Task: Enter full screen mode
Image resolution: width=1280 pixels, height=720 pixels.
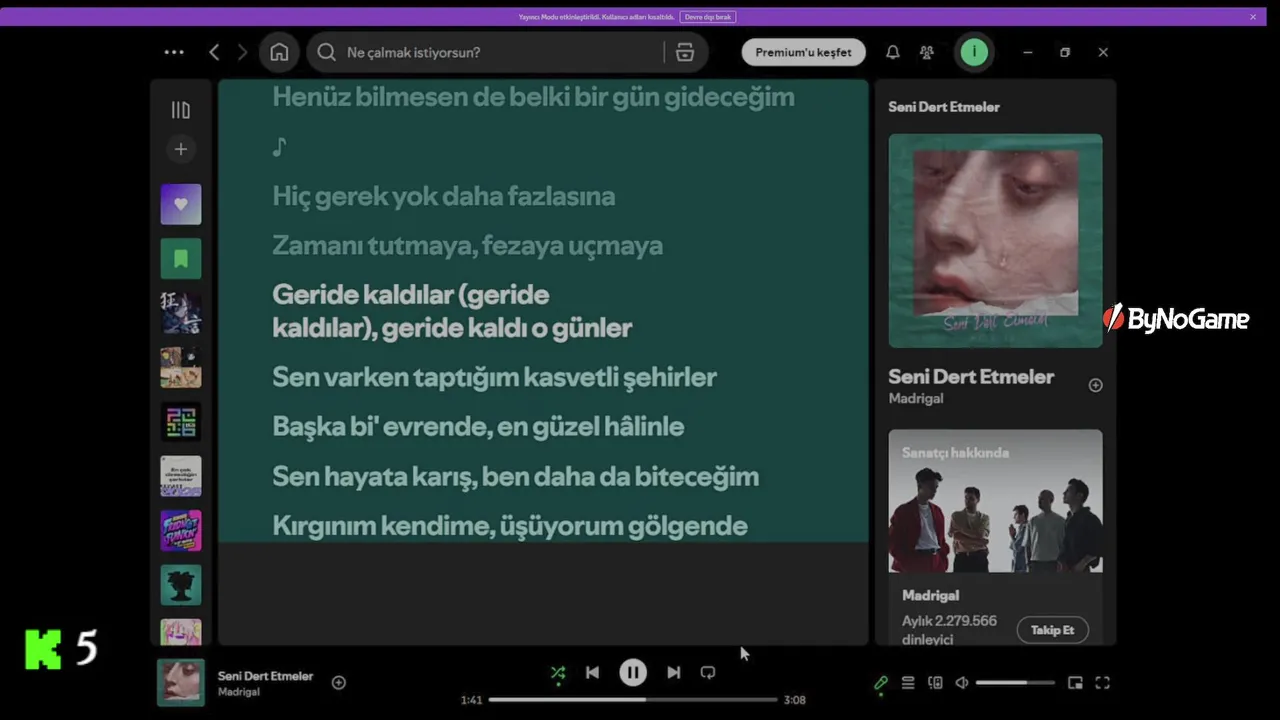Action: pos(1102,683)
